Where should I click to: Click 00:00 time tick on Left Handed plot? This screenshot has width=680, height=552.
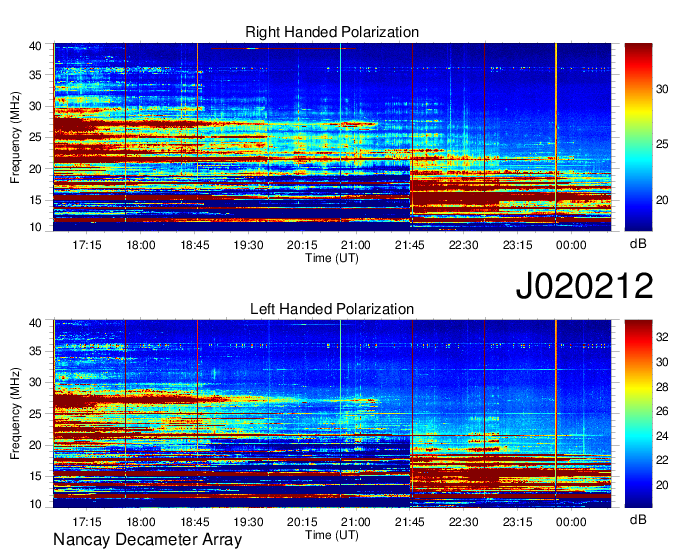pos(571,522)
